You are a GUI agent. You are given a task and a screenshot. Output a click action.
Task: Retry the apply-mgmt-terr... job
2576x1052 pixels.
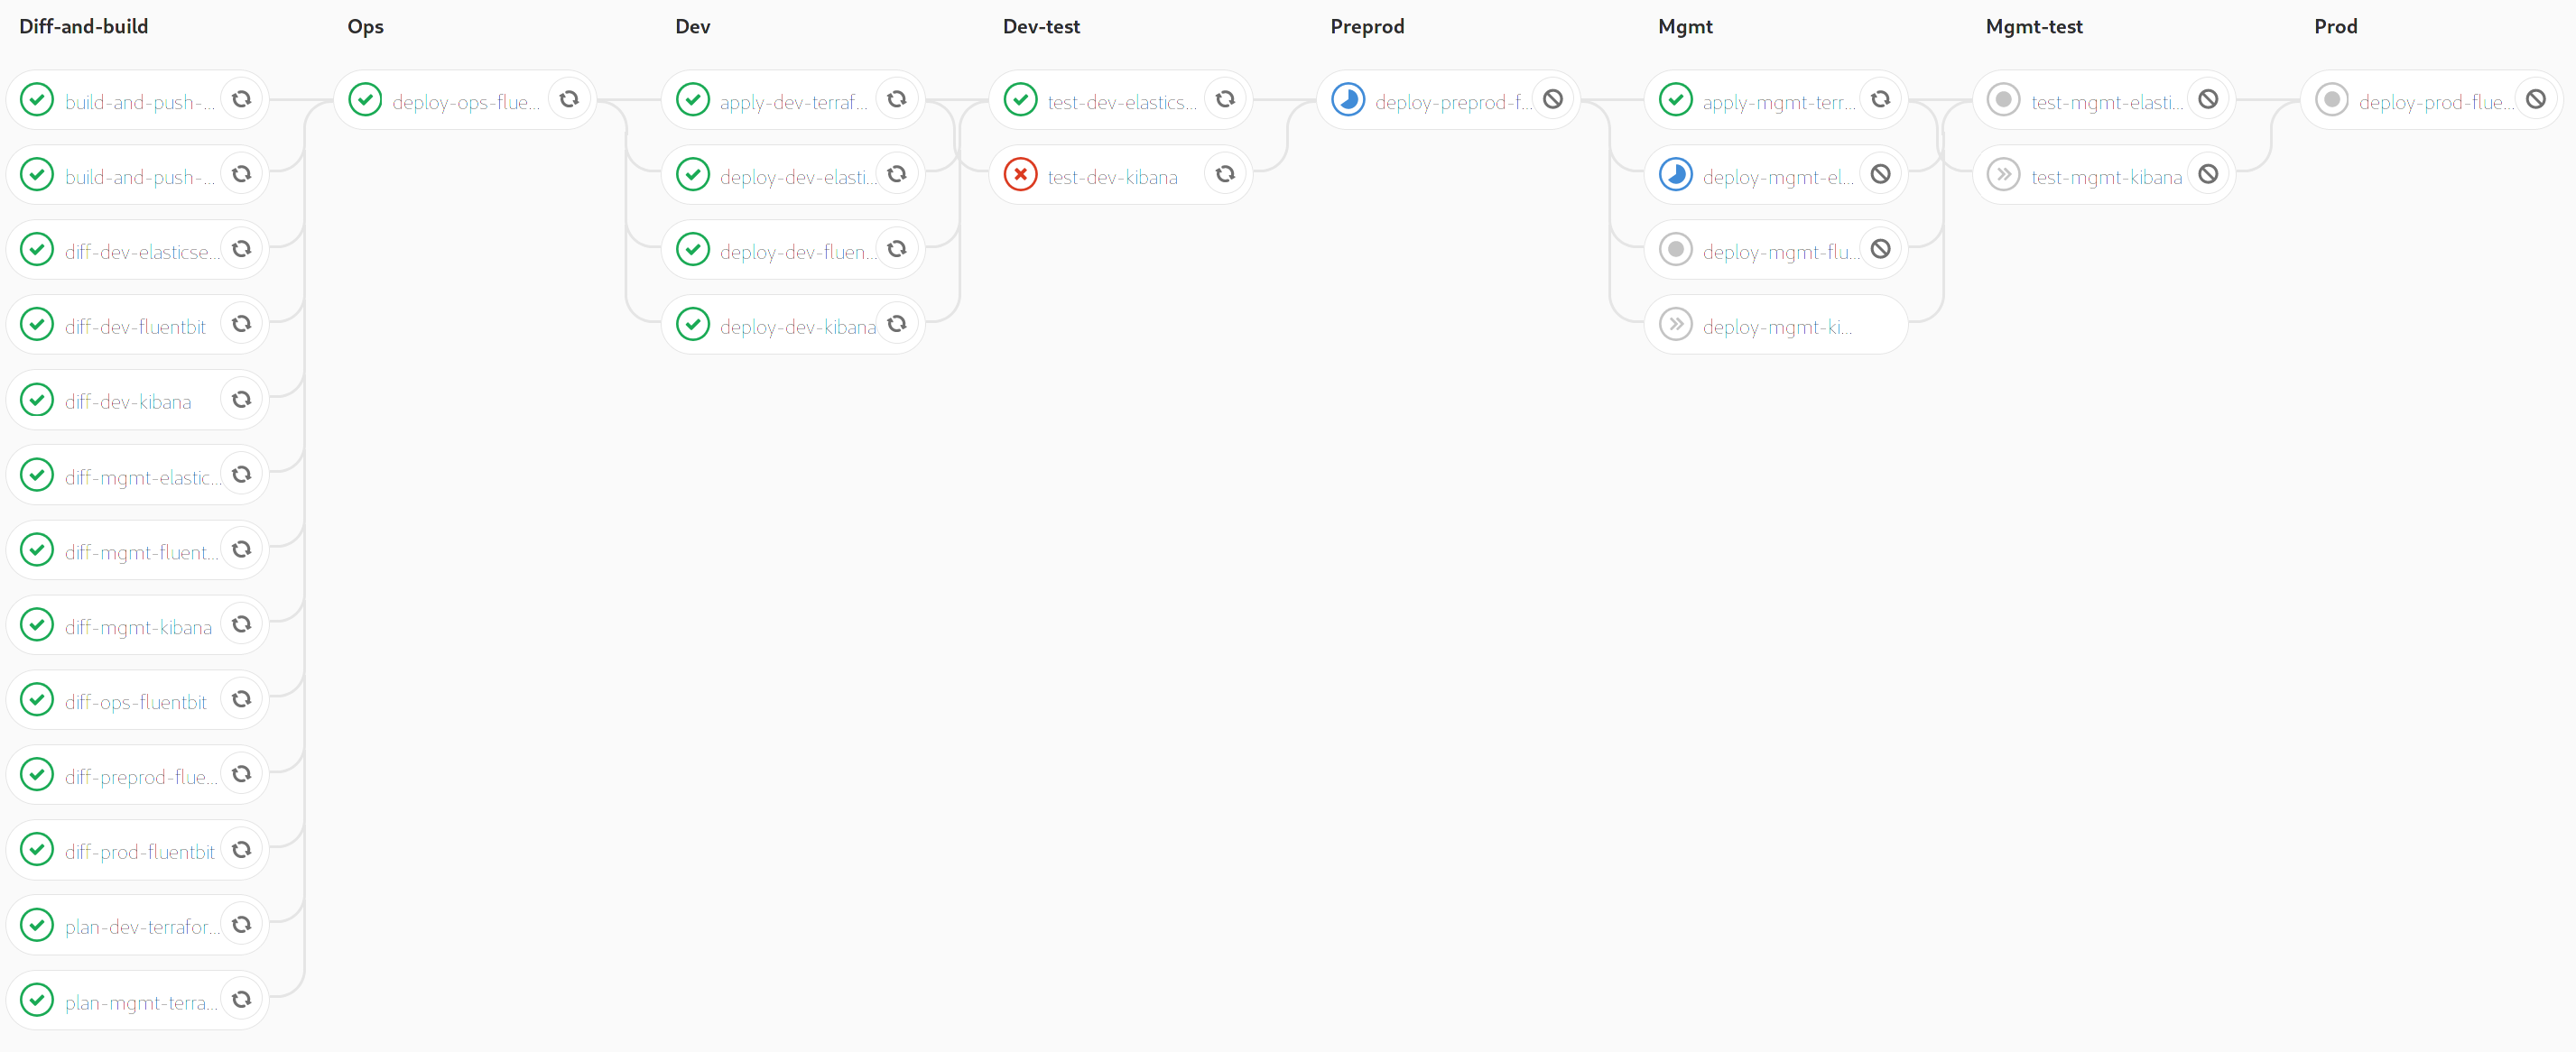[x=1880, y=99]
